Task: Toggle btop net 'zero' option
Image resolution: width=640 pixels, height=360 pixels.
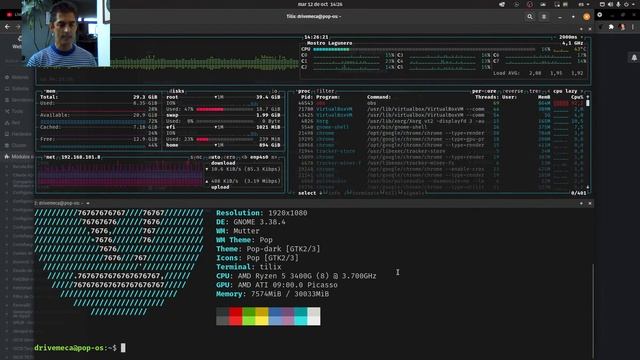Action: [230, 157]
